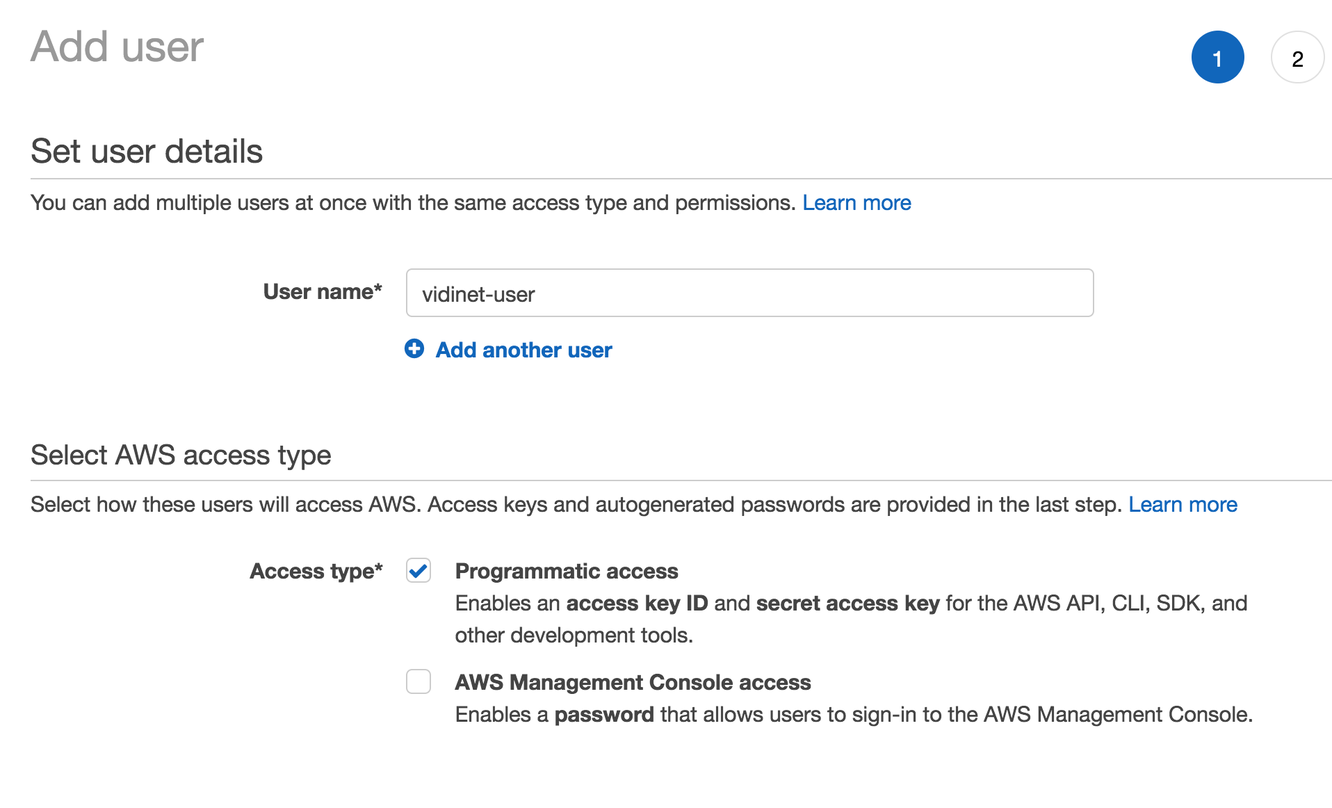Click the access key ID description text
Image resolution: width=1332 pixels, height=808 pixels.
(x=850, y=618)
